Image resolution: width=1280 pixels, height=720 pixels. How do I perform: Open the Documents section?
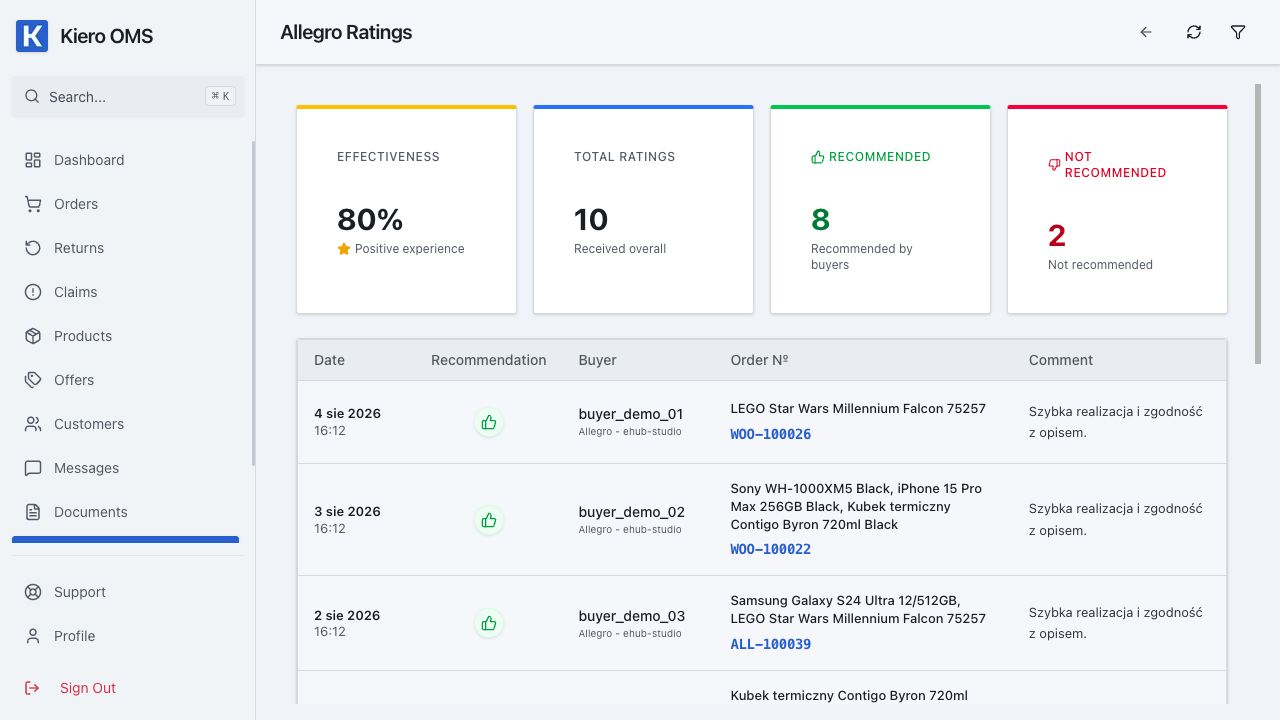coord(126,512)
